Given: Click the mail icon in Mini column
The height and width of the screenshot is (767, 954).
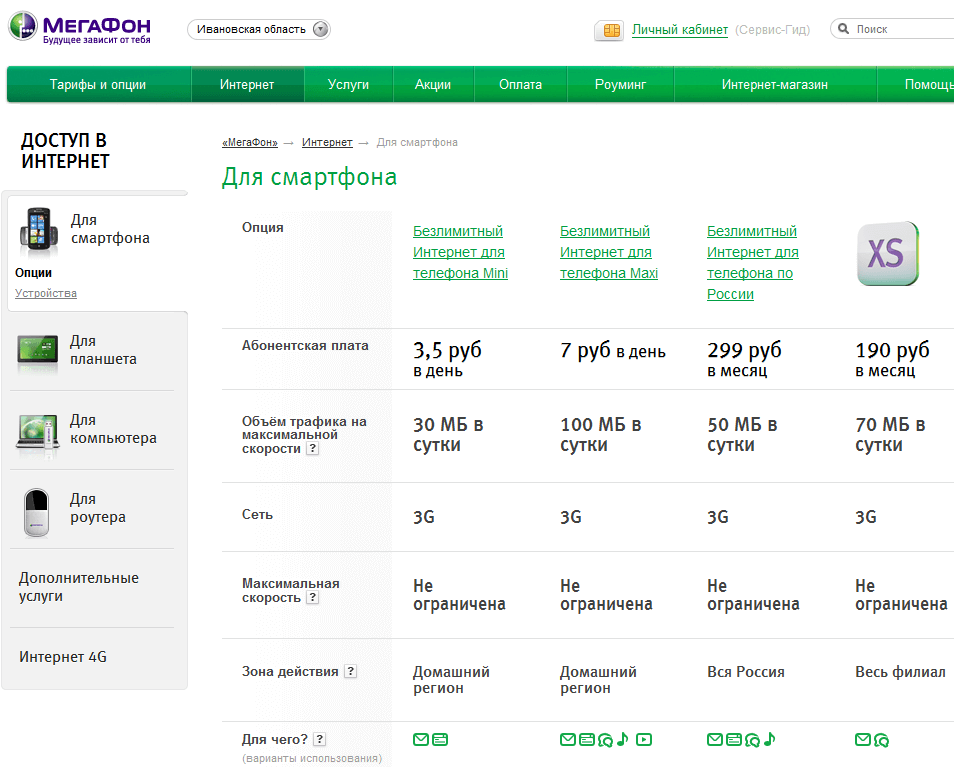Looking at the screenshot, I should (421, 740).
